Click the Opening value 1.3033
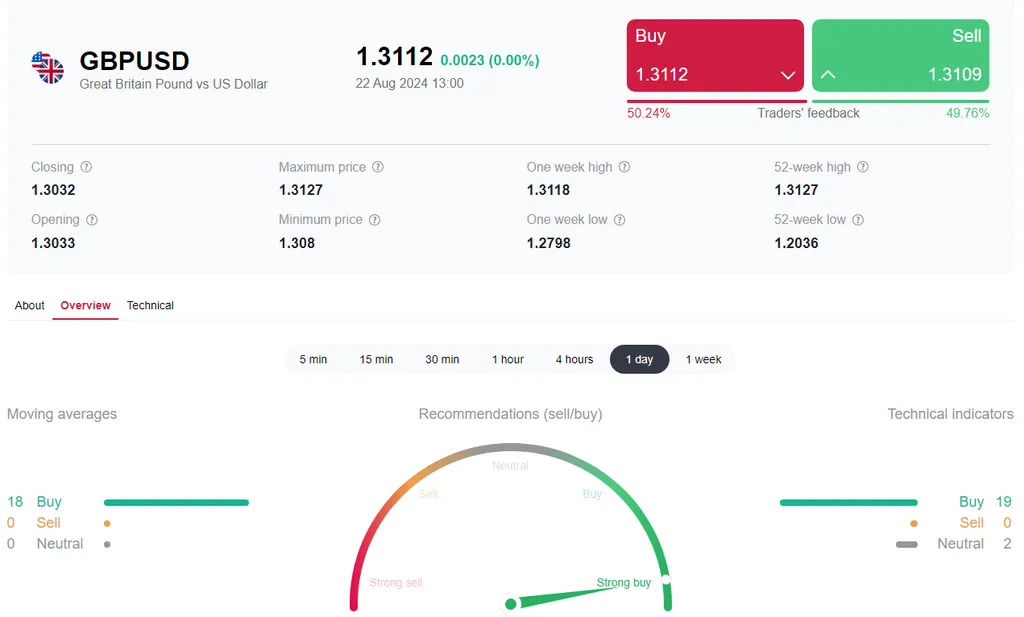The image size is (1024, 617). pos(54,243)
